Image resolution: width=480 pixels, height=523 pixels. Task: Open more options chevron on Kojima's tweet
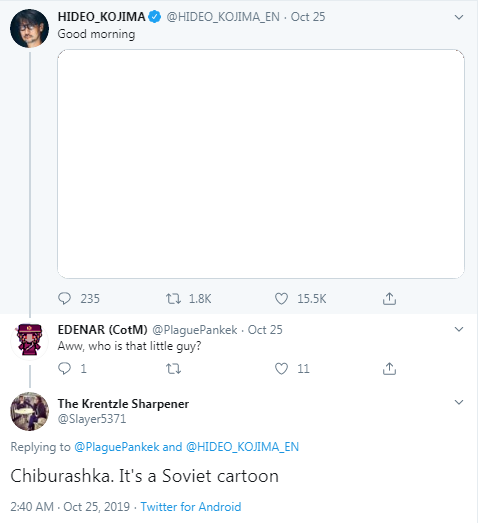[x=459, y=17]
